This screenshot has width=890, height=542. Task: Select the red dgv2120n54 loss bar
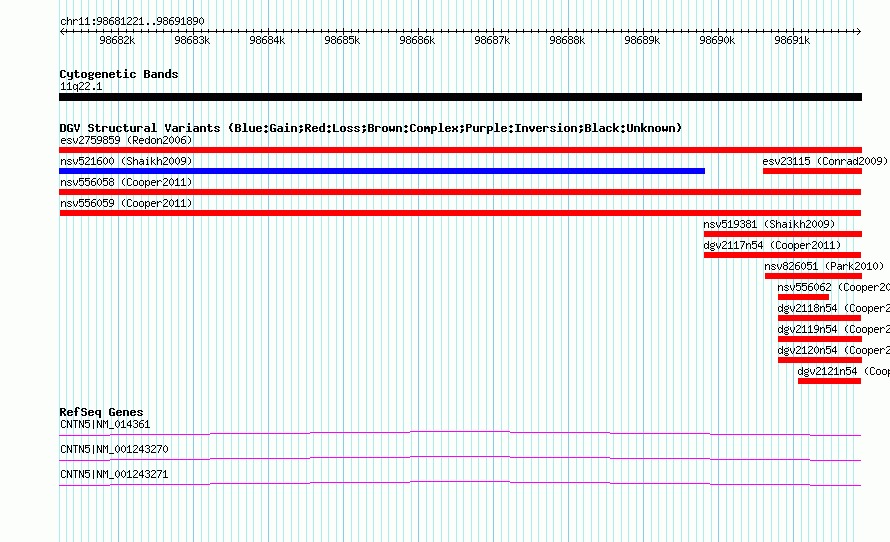point(820,360)
